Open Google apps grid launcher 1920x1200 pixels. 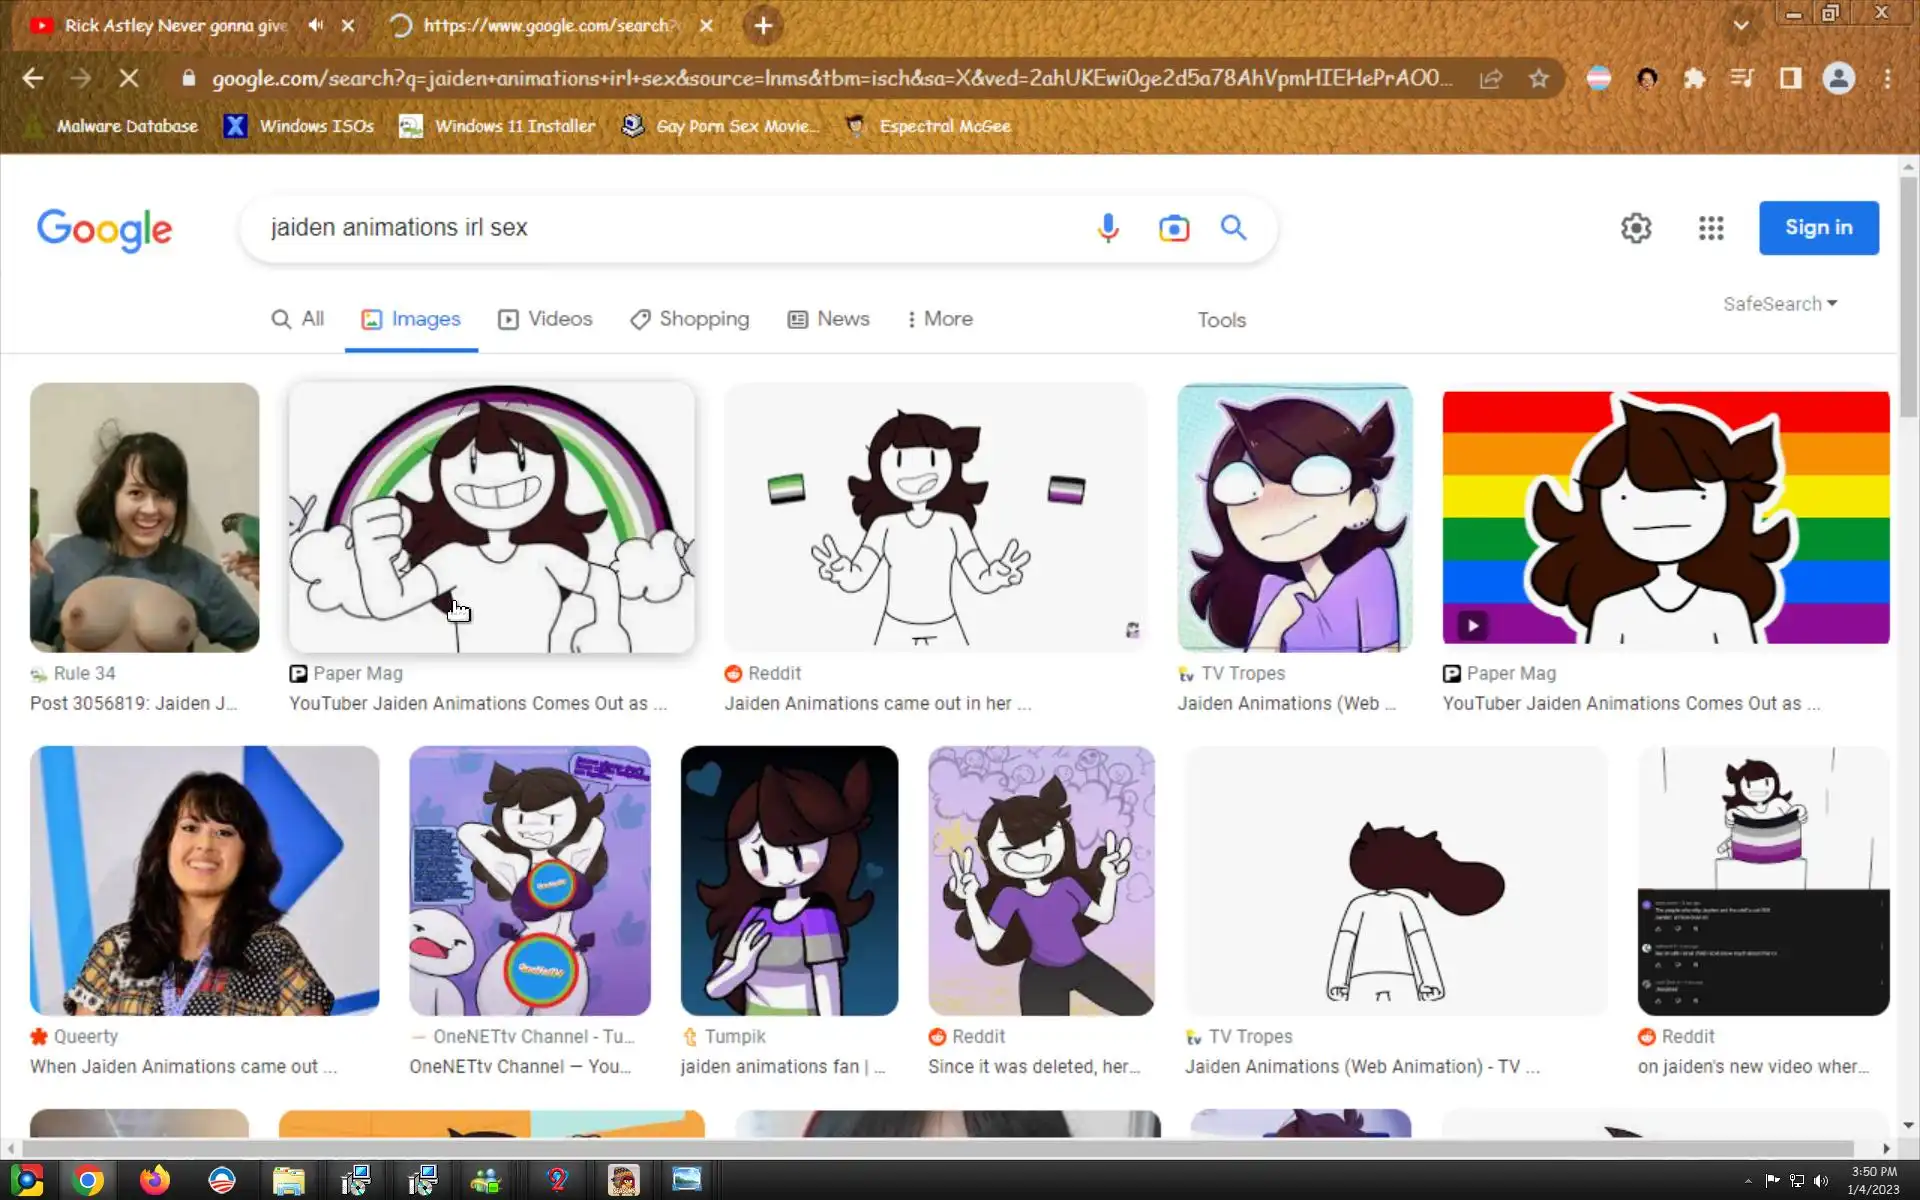[1710, 228]
